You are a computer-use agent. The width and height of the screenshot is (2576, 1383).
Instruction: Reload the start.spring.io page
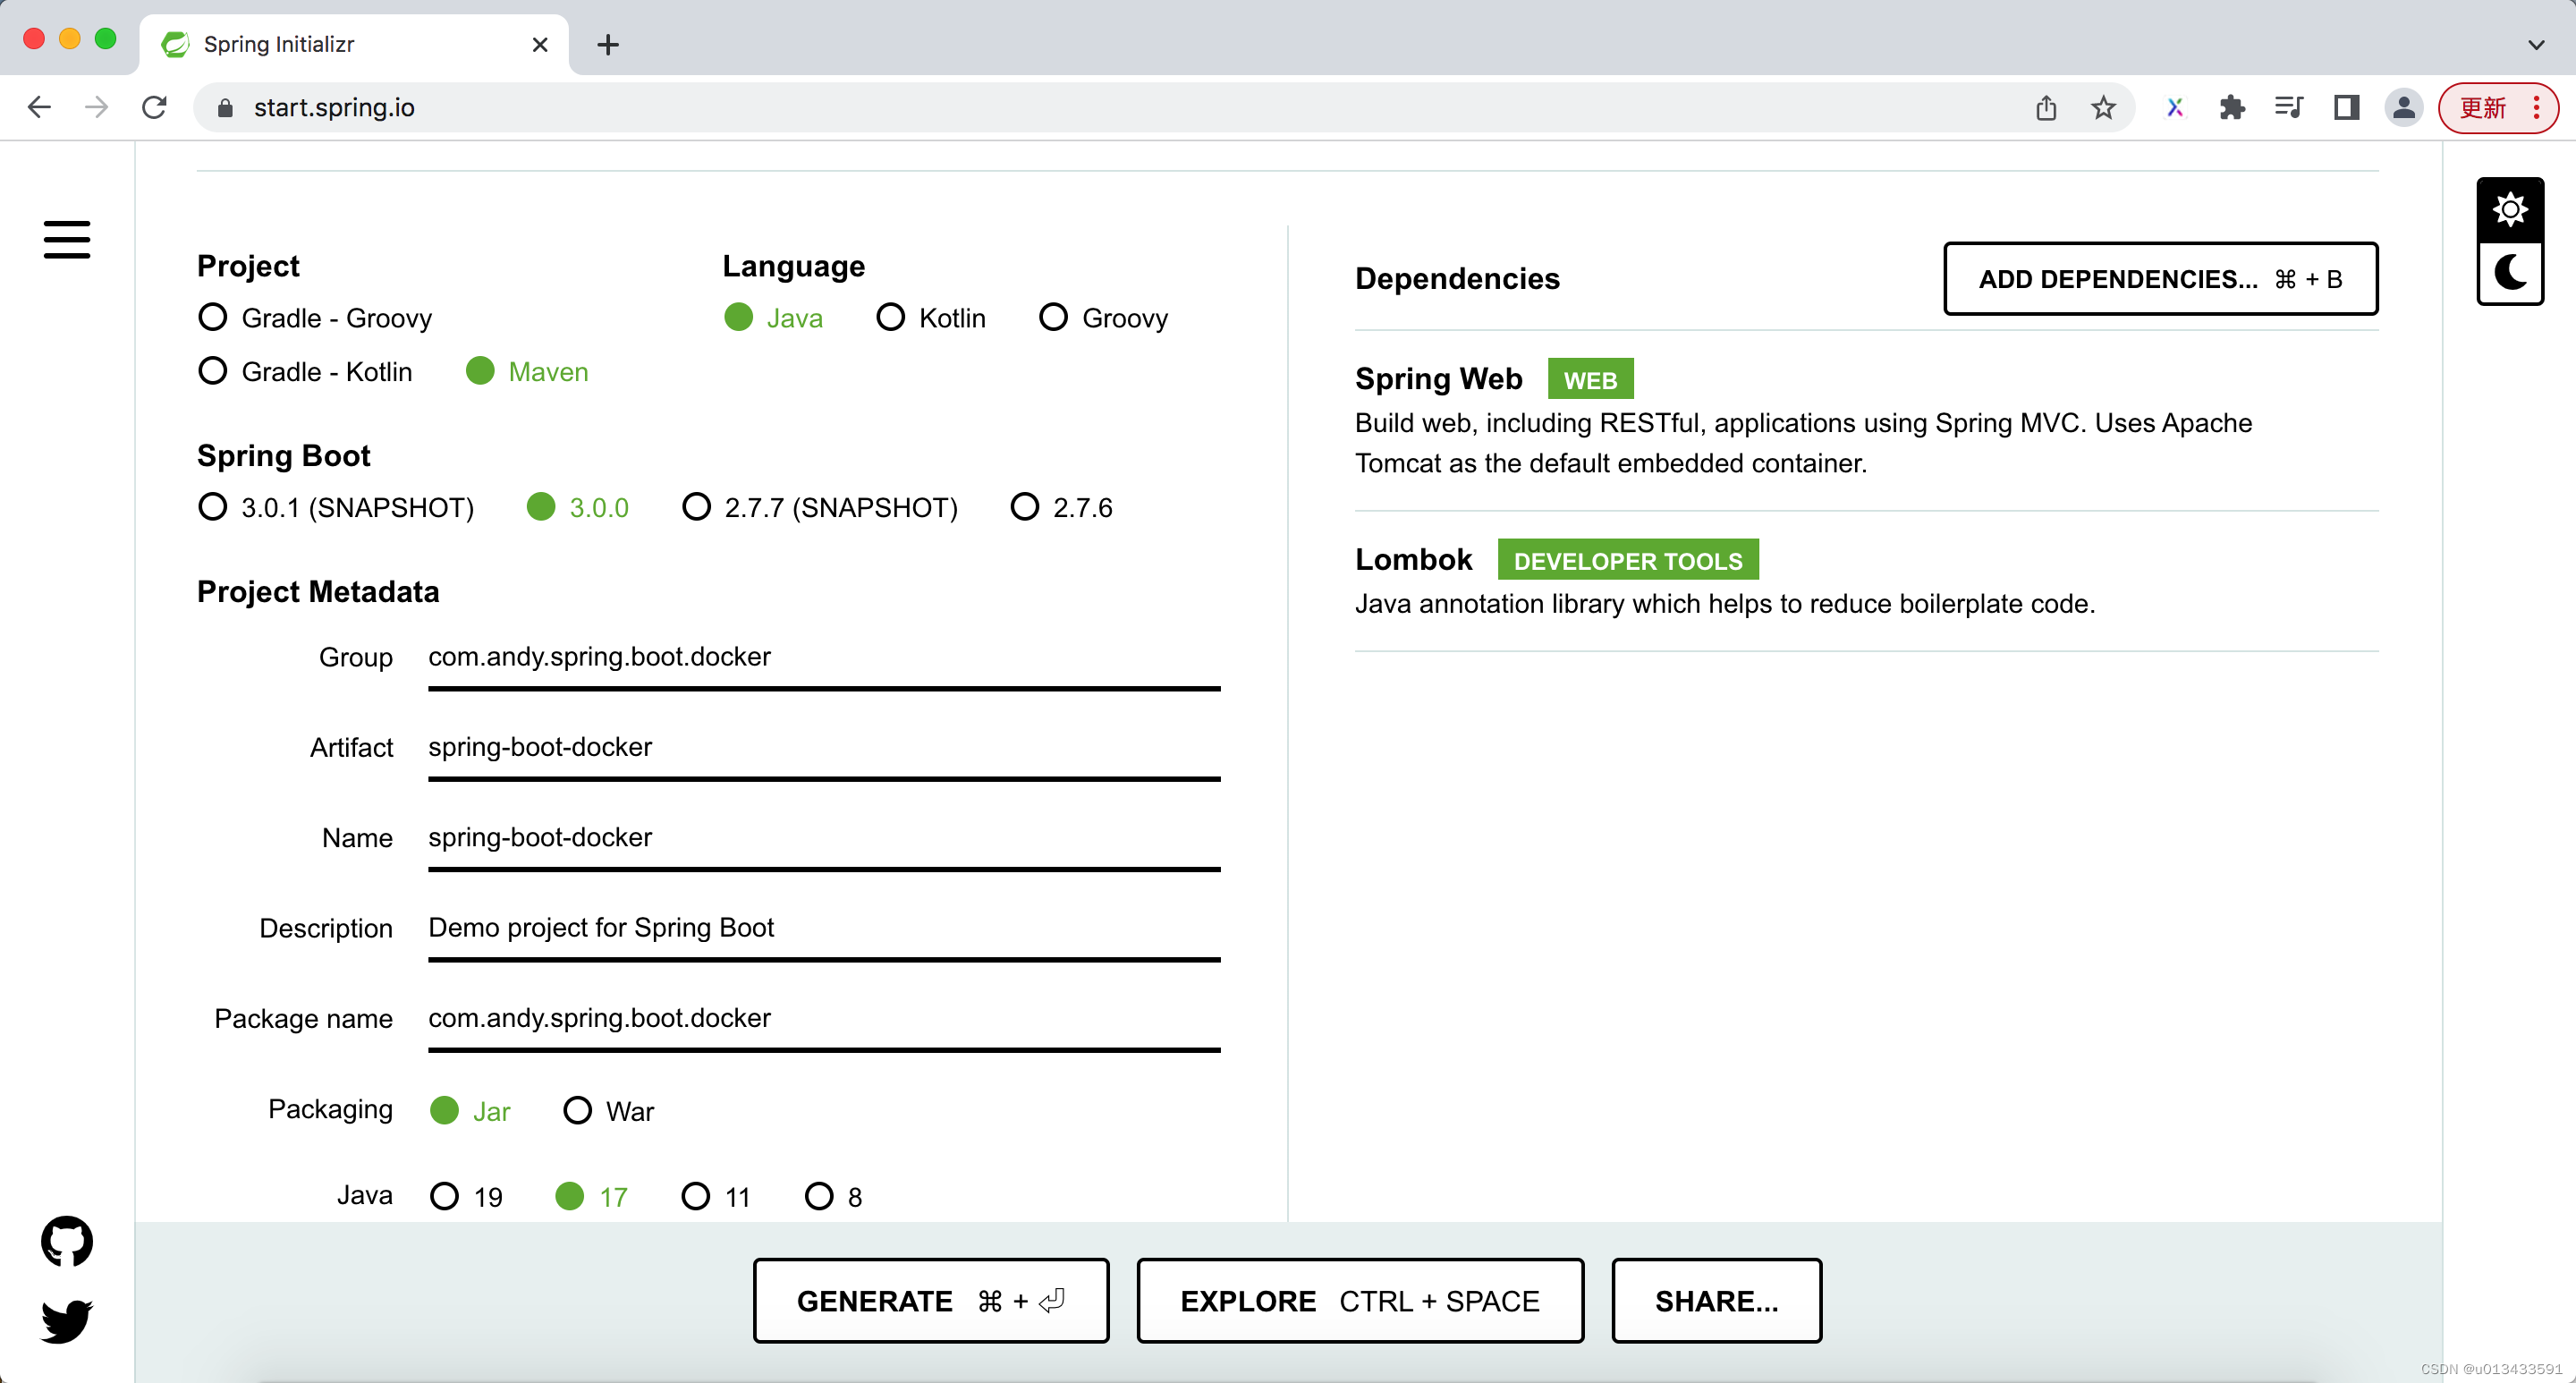[154, 107]
